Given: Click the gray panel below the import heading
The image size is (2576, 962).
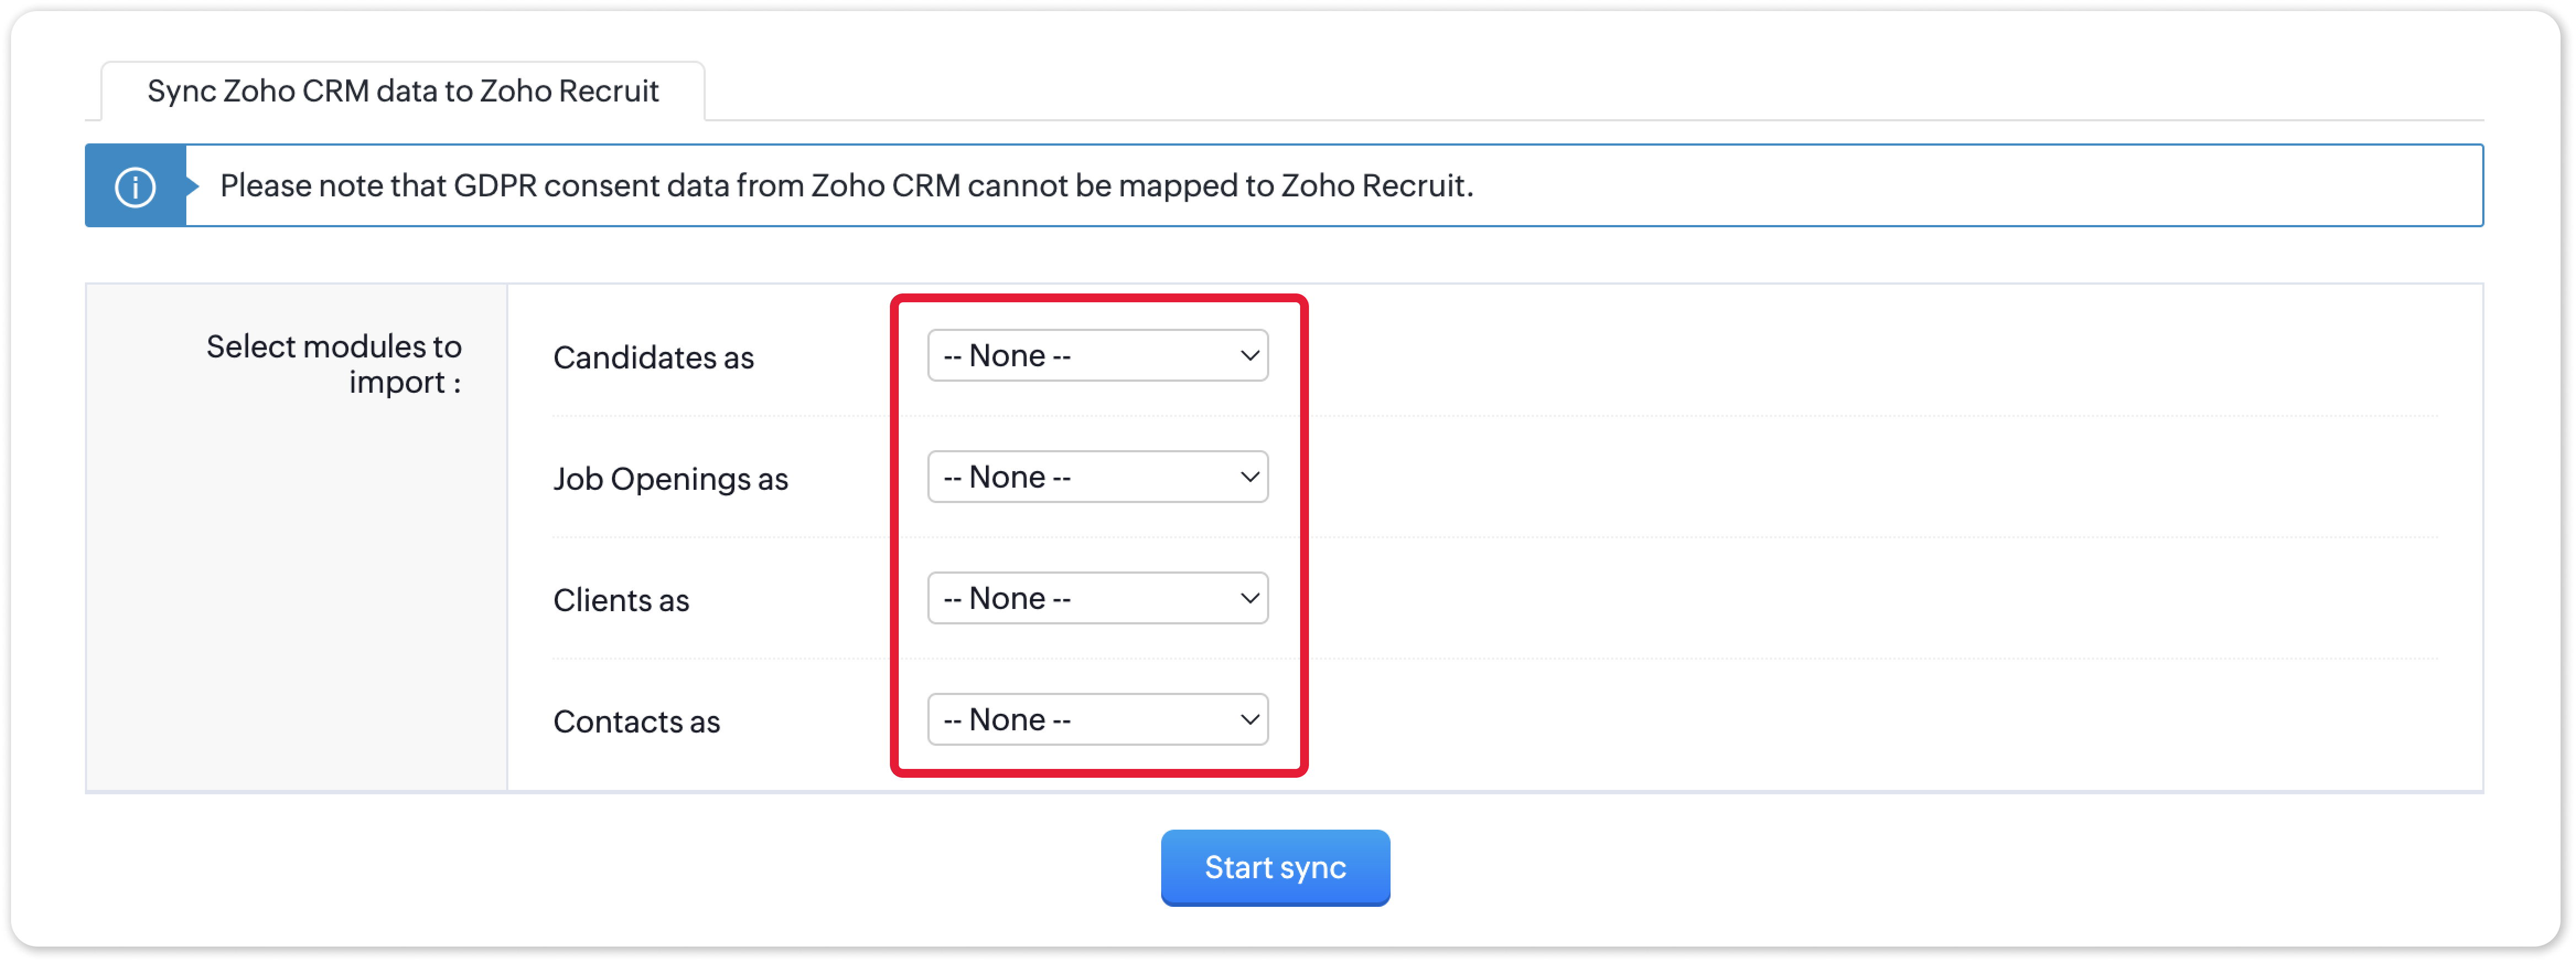Looking at the screenshot, I should [x=296, y=600].
